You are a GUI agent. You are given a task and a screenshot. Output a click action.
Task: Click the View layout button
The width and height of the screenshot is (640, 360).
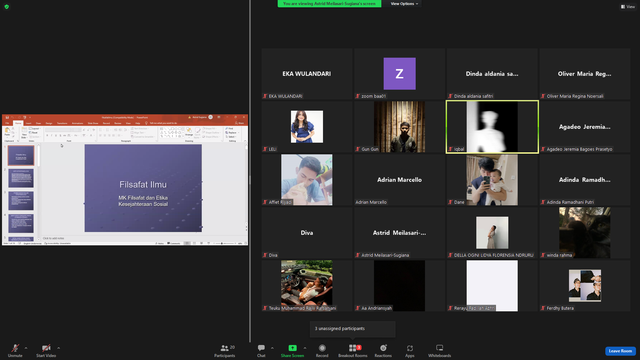pyautogui.click(x=628, y=7)
